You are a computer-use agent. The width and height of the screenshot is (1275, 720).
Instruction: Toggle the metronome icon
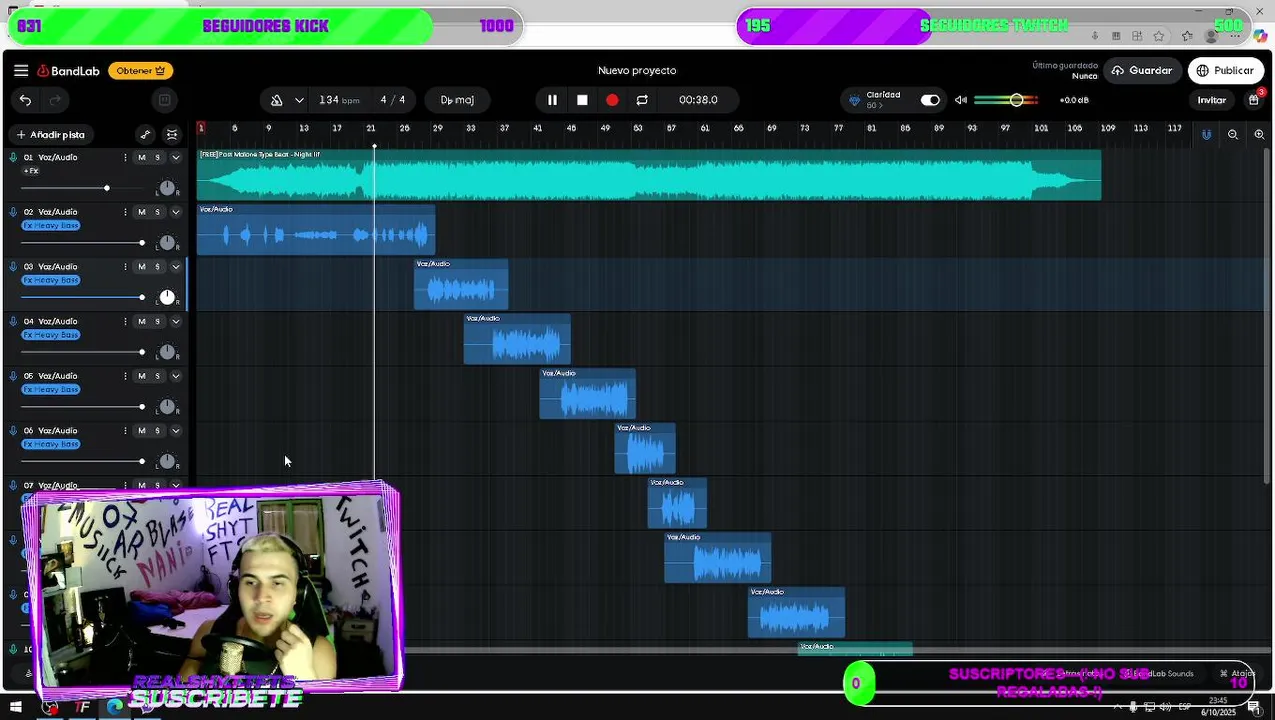(x=276, y=100)
